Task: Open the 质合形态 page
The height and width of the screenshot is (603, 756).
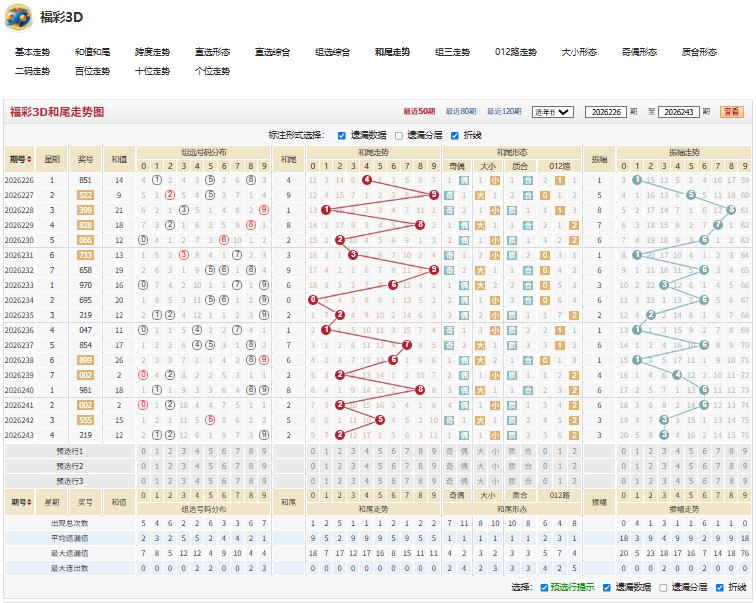Action: [699, 52]
